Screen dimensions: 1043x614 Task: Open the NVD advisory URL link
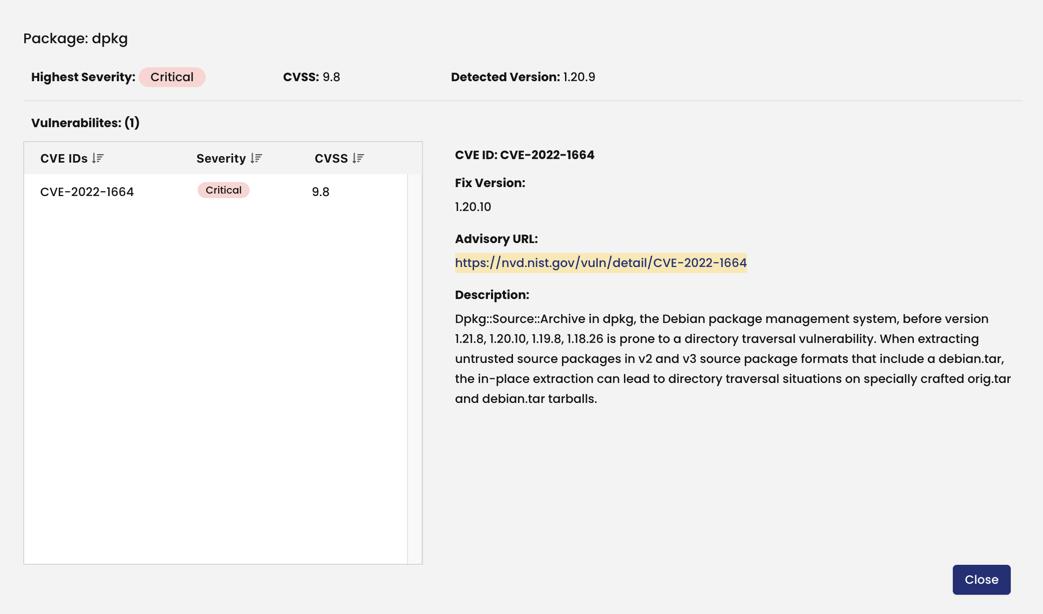tap(601, 263)
